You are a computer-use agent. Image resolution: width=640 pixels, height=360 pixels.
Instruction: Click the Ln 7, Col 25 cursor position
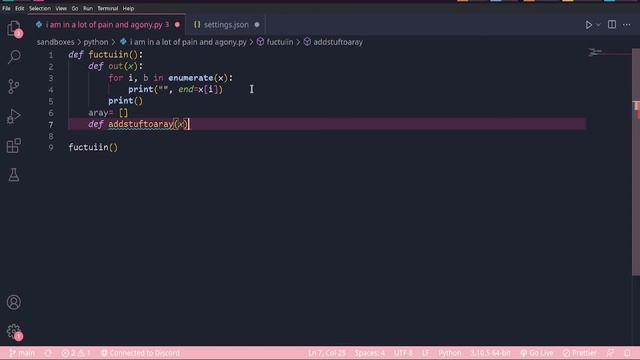(327, 353)
